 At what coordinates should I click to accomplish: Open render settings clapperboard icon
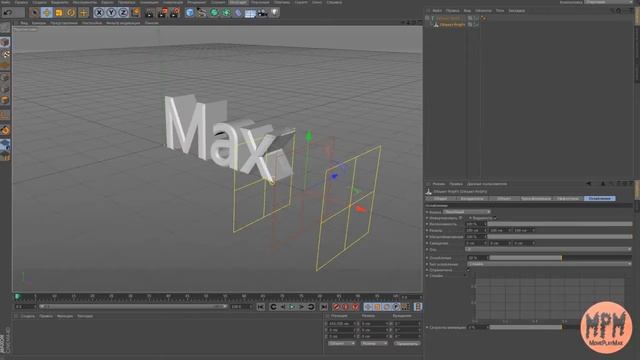(x=175, y=13)
